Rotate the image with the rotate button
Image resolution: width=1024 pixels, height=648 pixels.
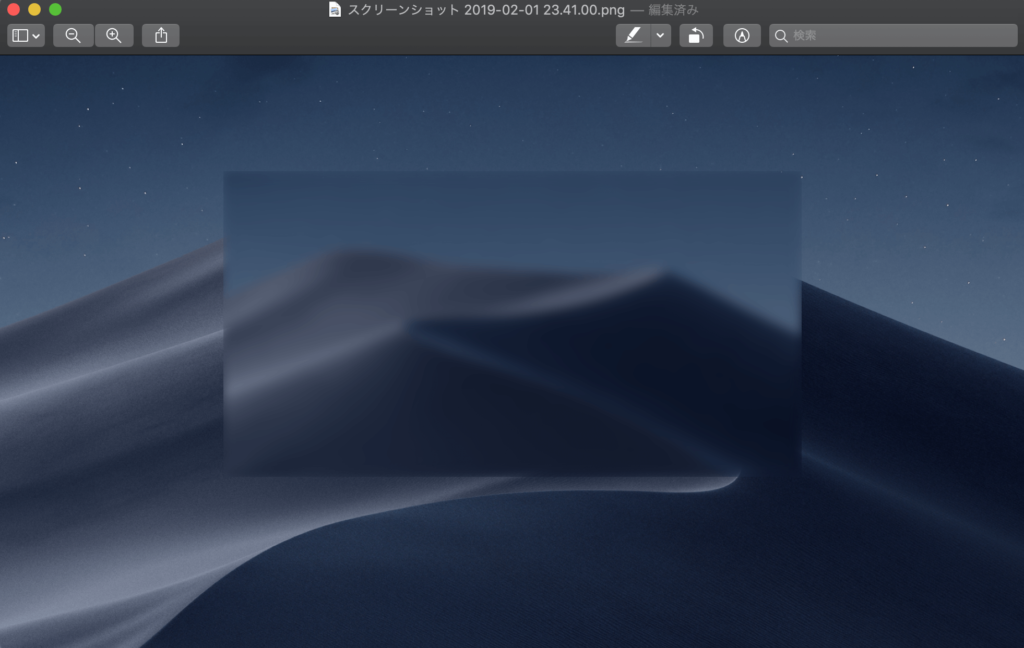(x=696, y=36)
